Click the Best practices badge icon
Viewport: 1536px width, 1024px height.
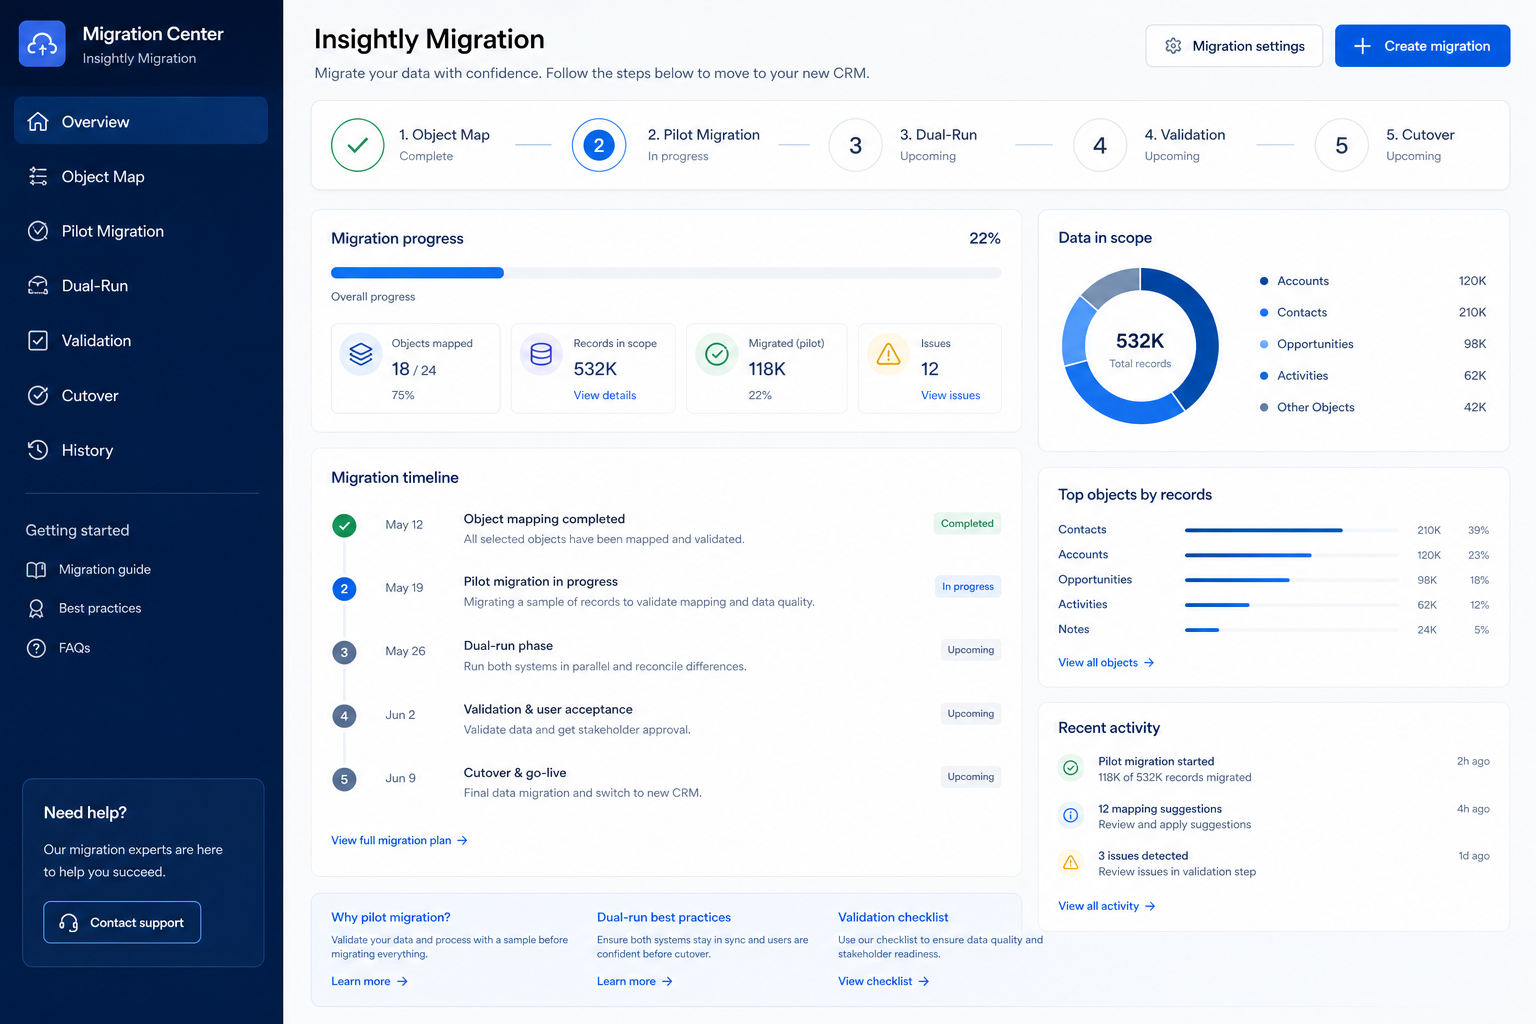(x=36, y=608)
